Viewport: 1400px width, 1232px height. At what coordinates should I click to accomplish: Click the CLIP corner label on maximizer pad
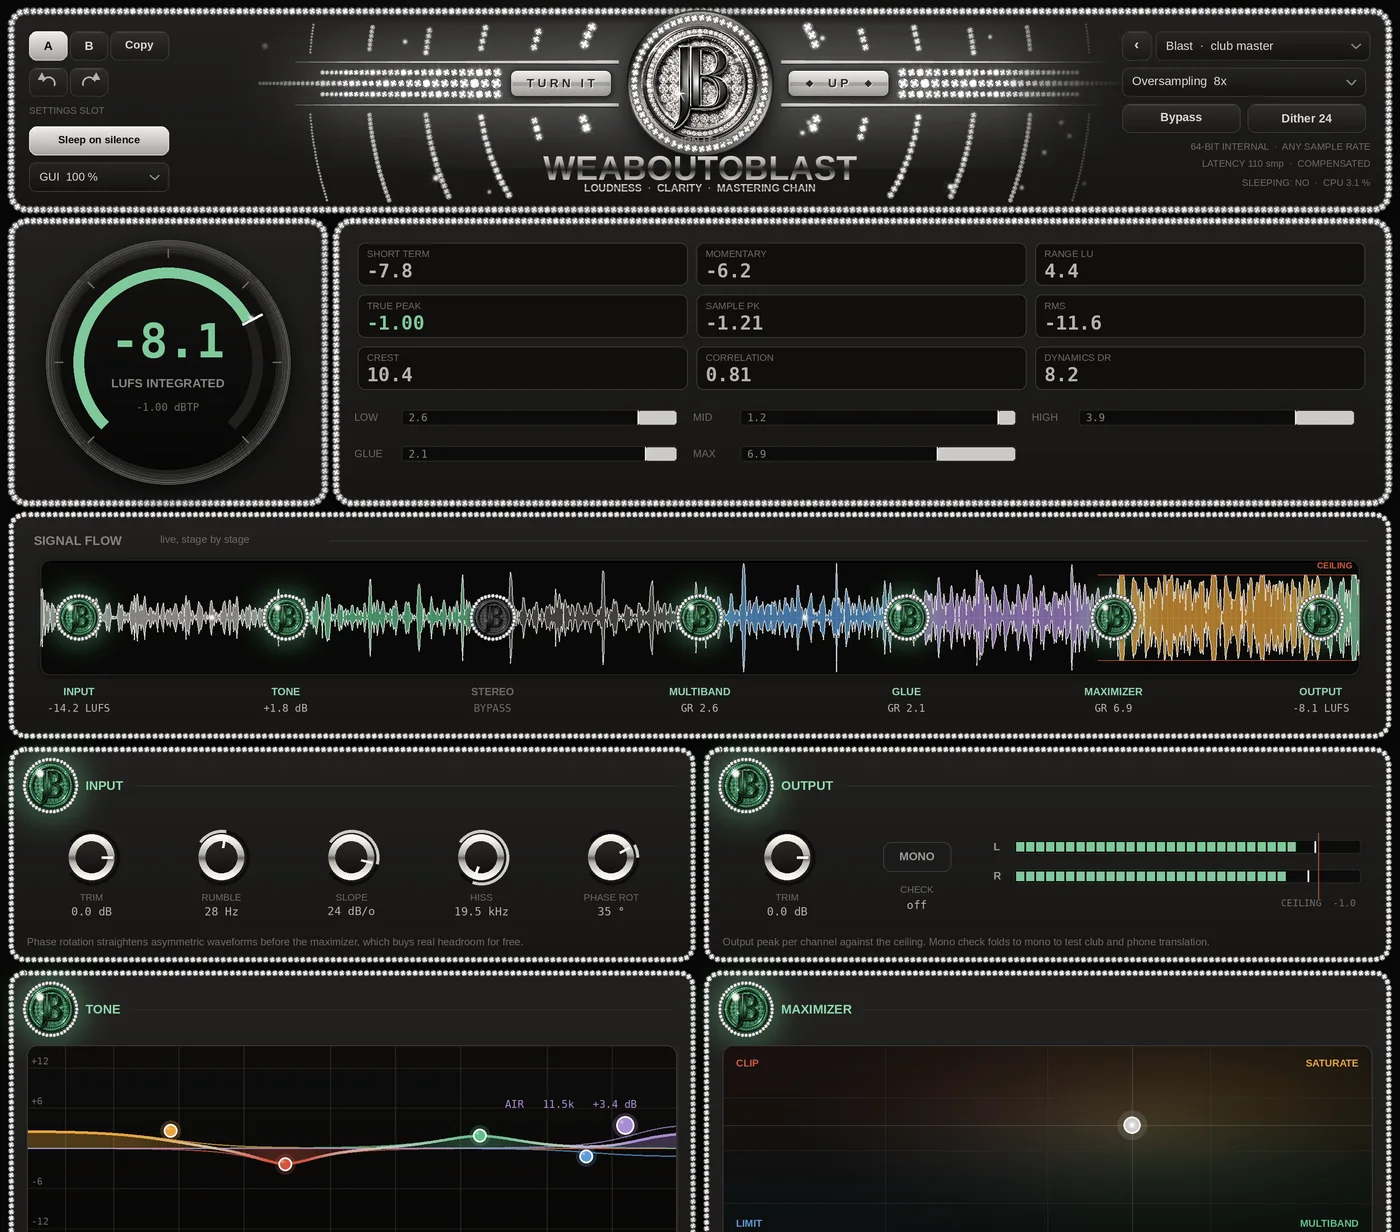click(x=747, y=1063)
